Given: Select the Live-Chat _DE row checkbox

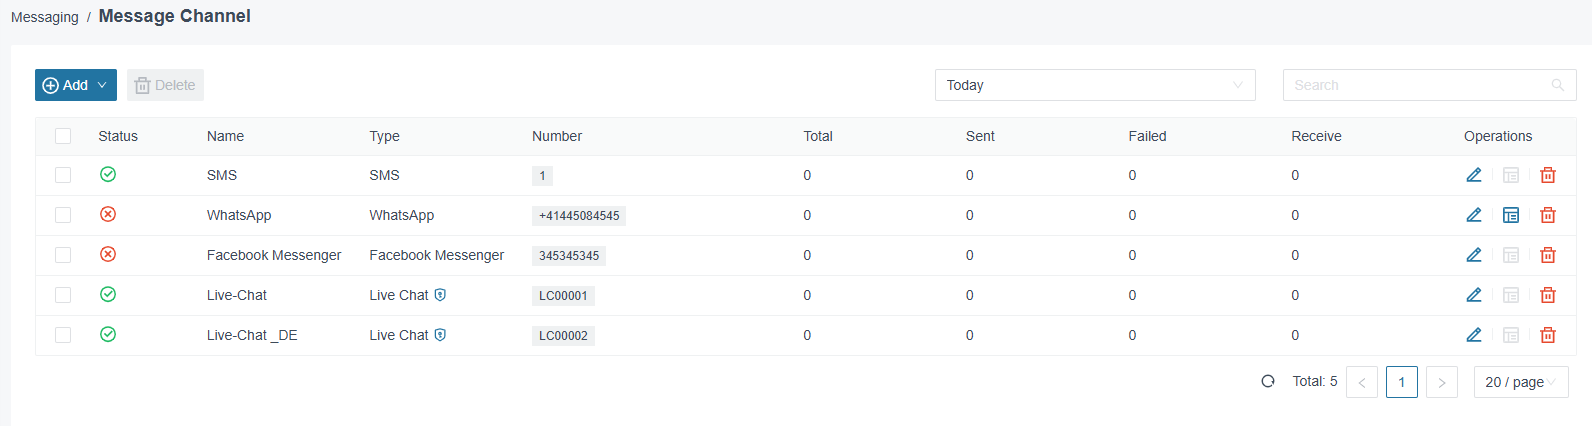Looking at the screenshot, I should pos(63,335).
